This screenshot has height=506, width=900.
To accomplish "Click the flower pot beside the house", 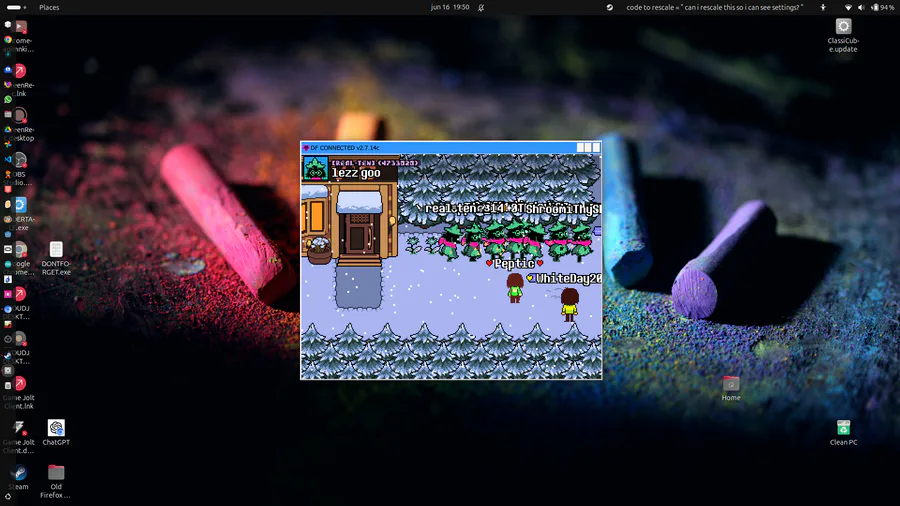I will point(319,251).
